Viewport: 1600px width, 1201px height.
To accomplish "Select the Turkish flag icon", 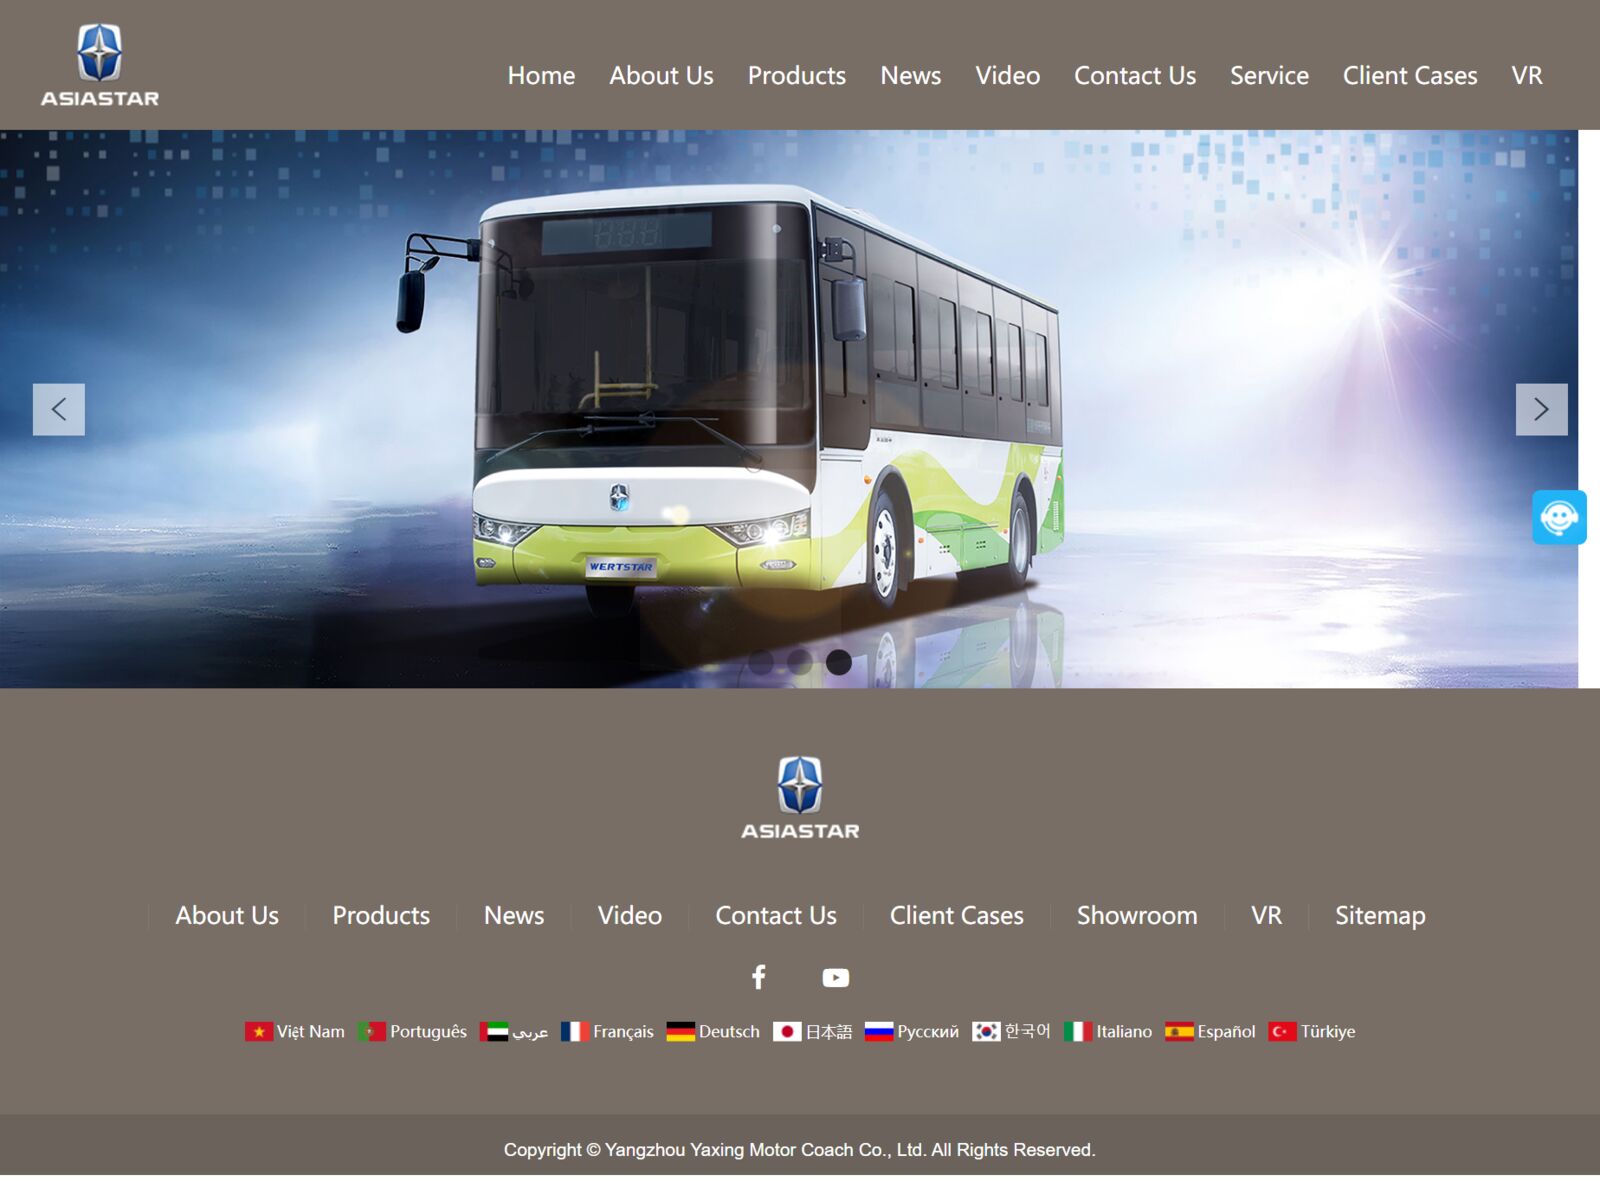I will coord(1282,1031).
